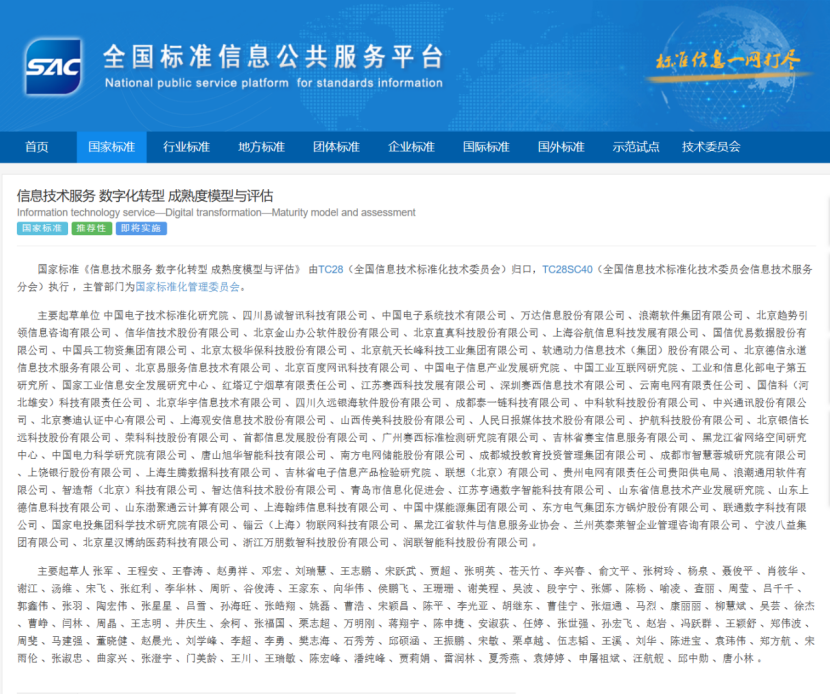Click the text 云南电网有限责任公司
Viewport: 830px width, 694px height.
(691, 385)
